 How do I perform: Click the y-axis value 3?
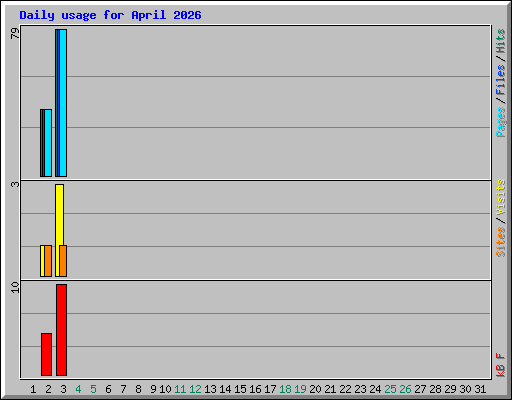click(x=15, y=184)
